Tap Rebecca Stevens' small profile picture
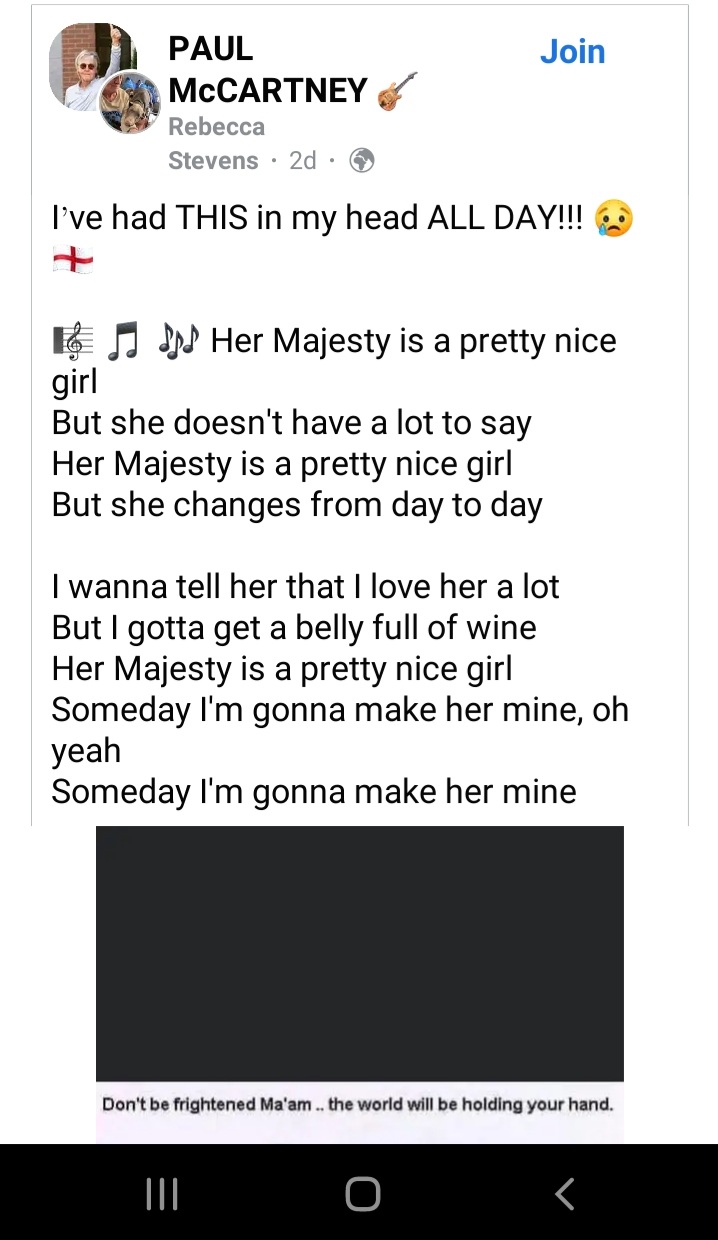The height and width of the screenshot is (1240, 718). click(x=129, y=102)
